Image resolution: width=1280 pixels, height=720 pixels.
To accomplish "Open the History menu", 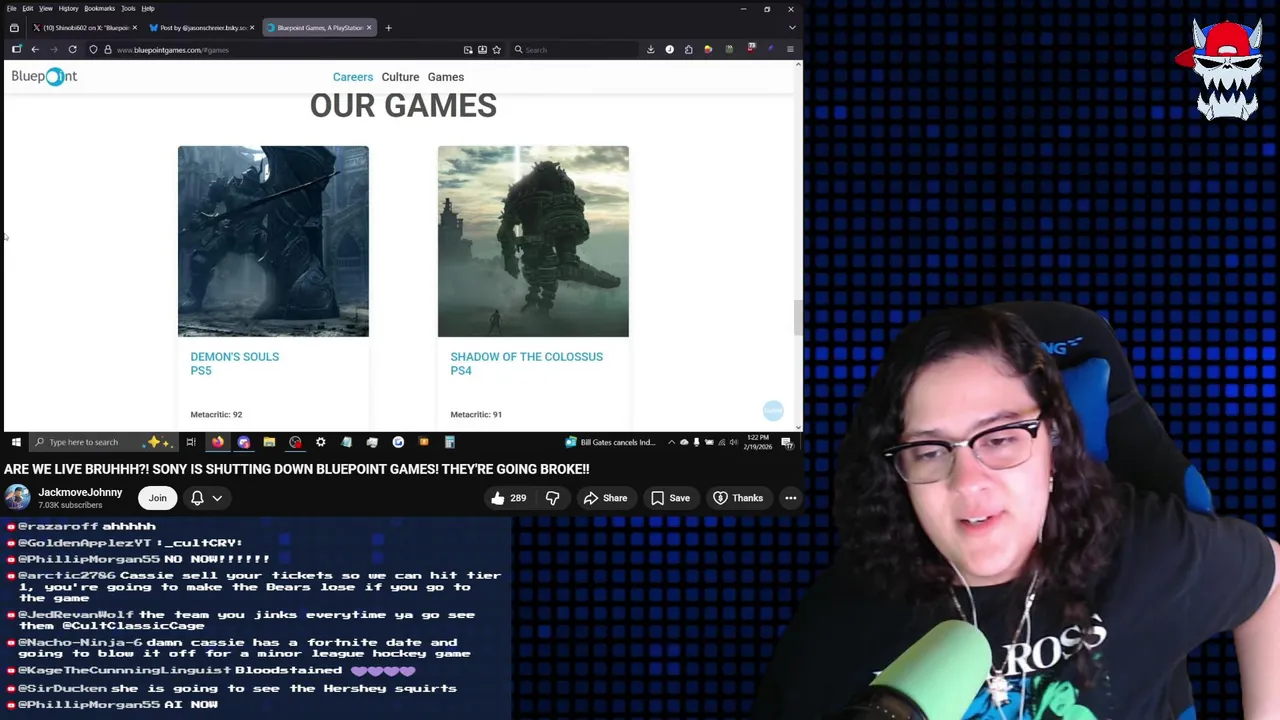I will (68, 8).
